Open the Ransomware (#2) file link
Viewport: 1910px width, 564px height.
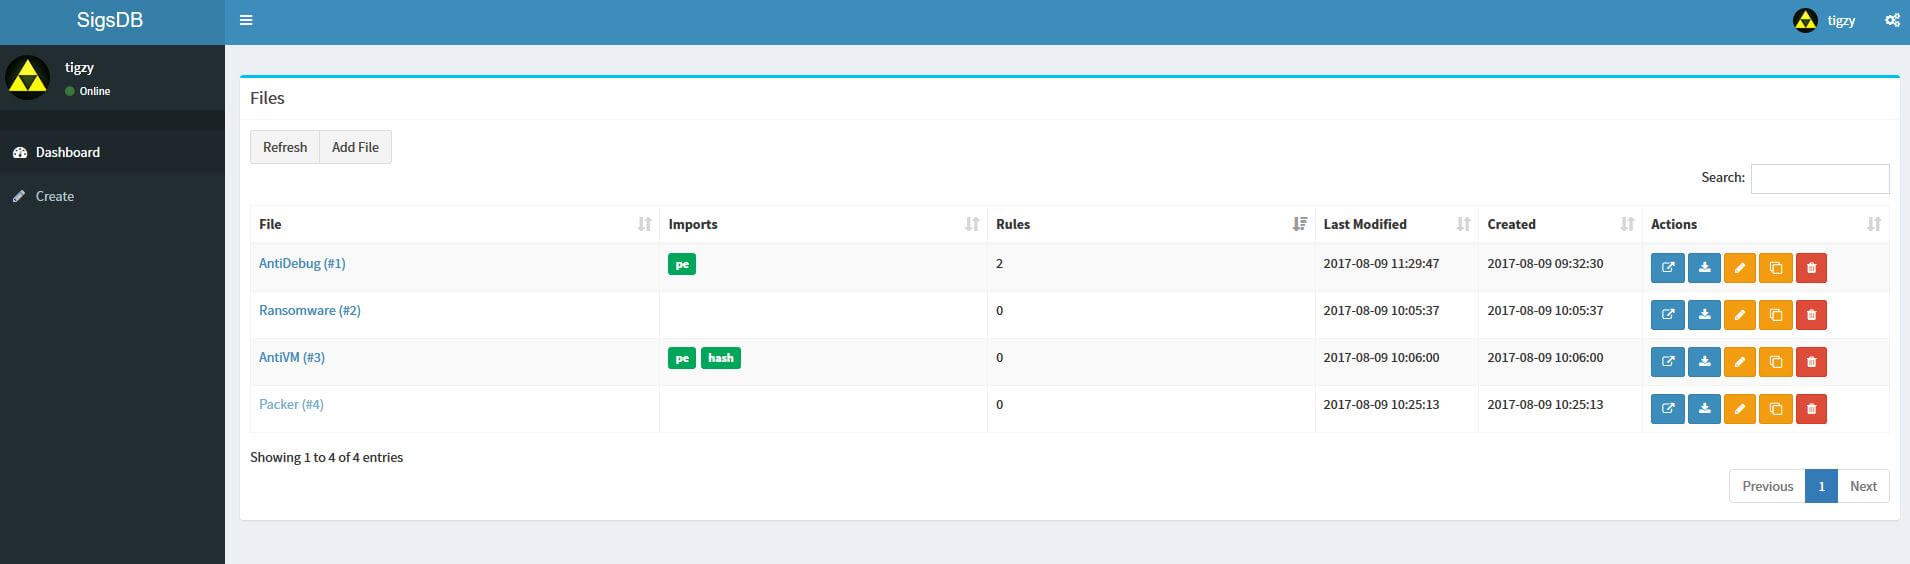pyautogui.click(x=310, y=310)
